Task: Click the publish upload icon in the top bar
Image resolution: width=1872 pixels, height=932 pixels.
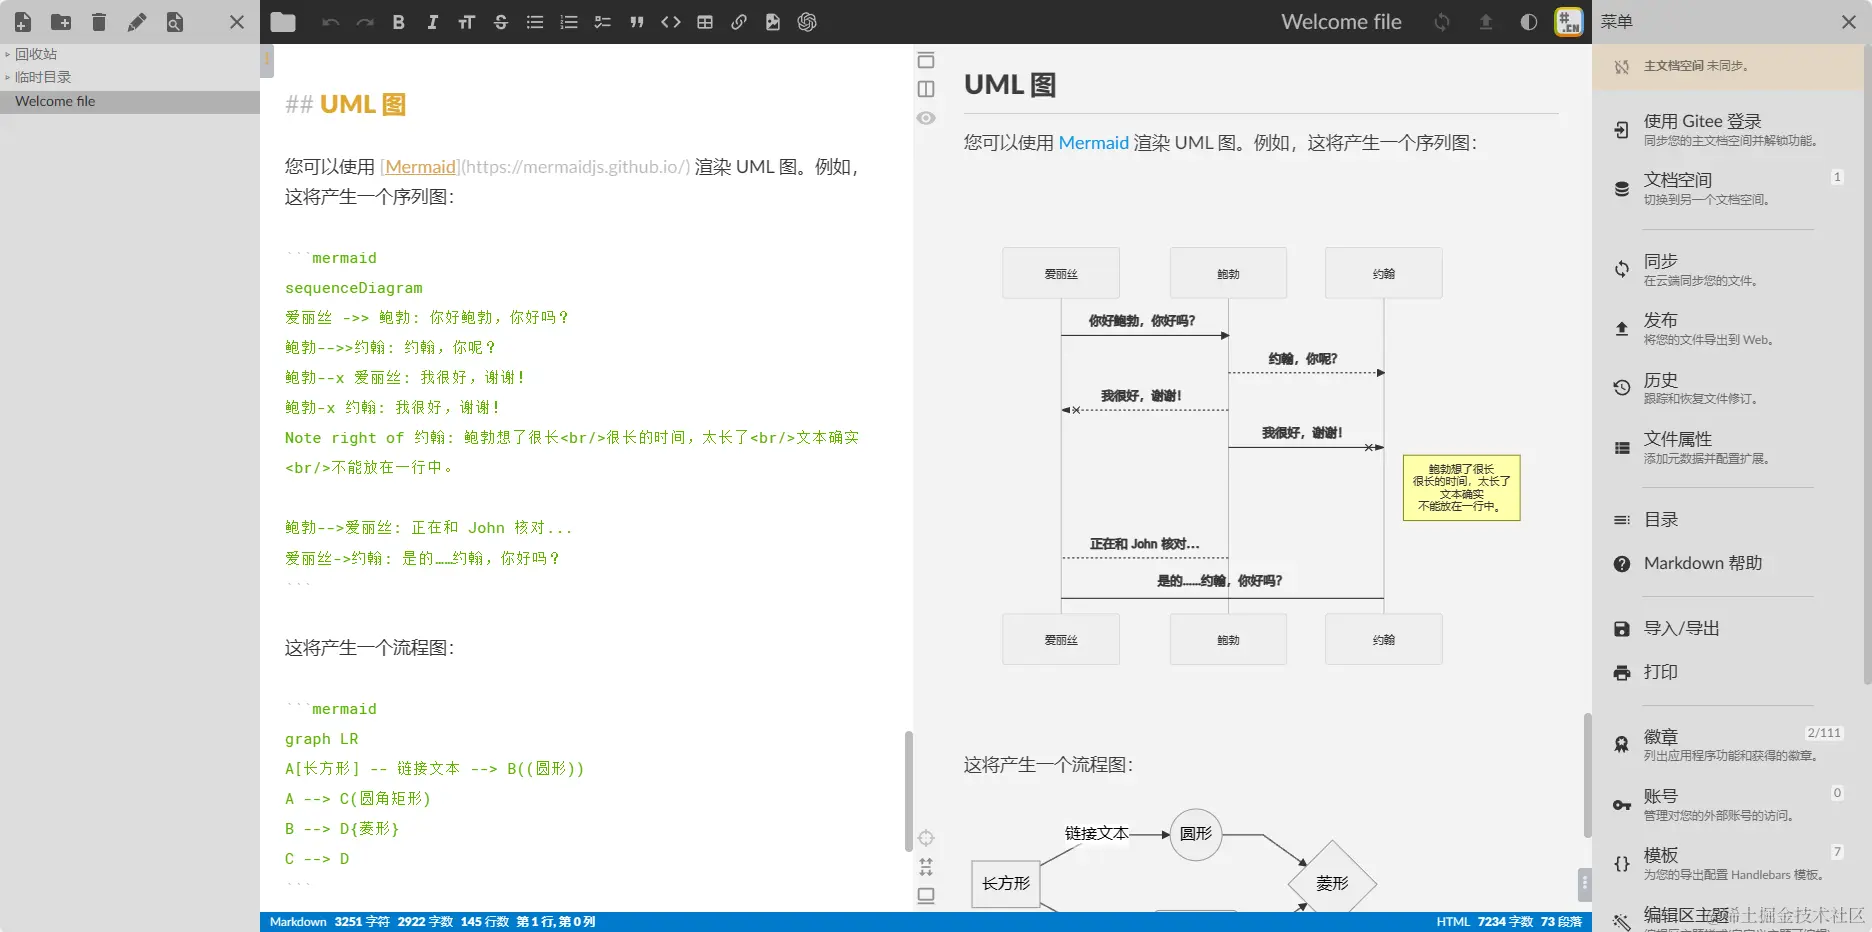Action: click(x=1486, y=22)
